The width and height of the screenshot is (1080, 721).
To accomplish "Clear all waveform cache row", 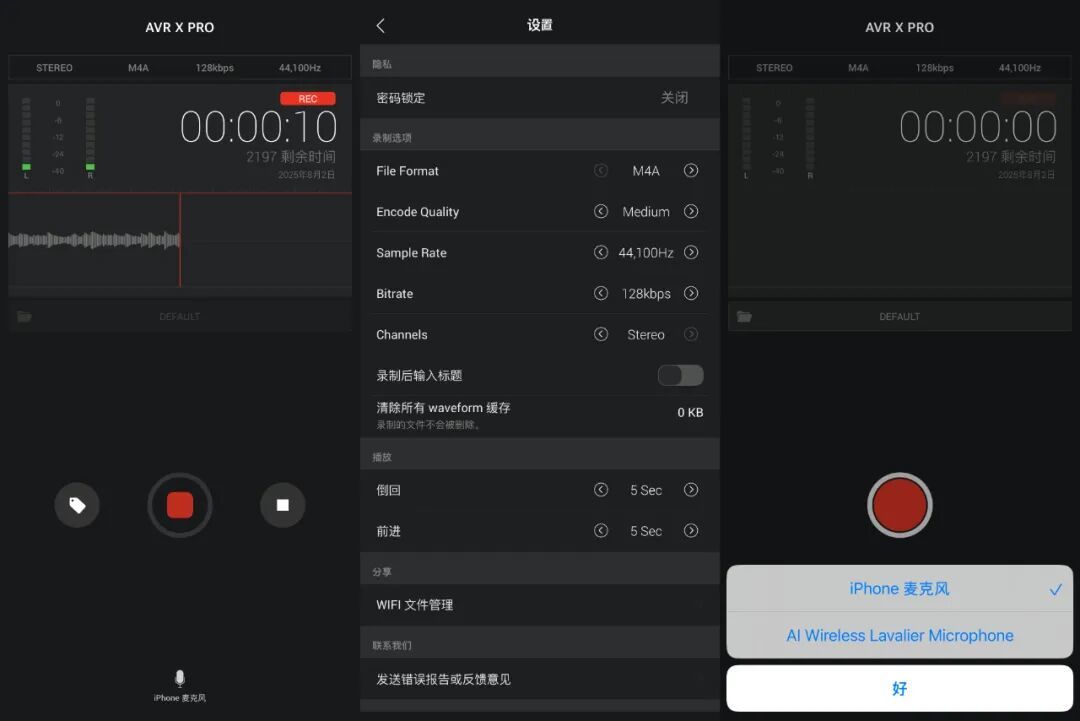I will click(539, 415).
